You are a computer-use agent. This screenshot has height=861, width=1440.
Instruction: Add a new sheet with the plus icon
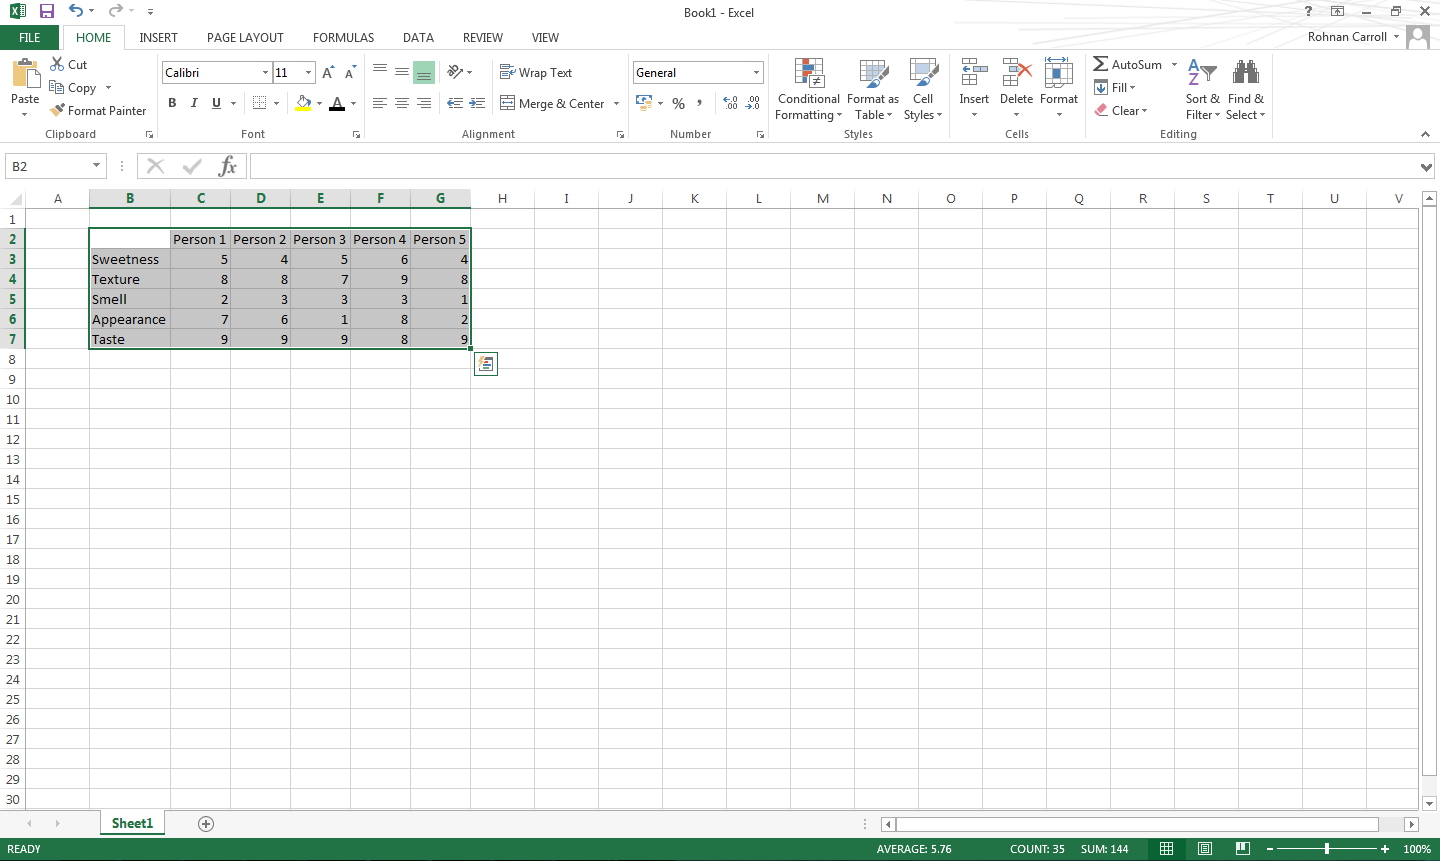(206, 824)
